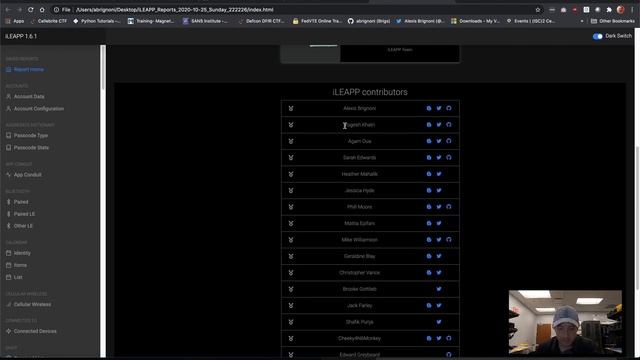
Task: Click the iLEAPP 1.6.1 header title
Action: (21, 36)
